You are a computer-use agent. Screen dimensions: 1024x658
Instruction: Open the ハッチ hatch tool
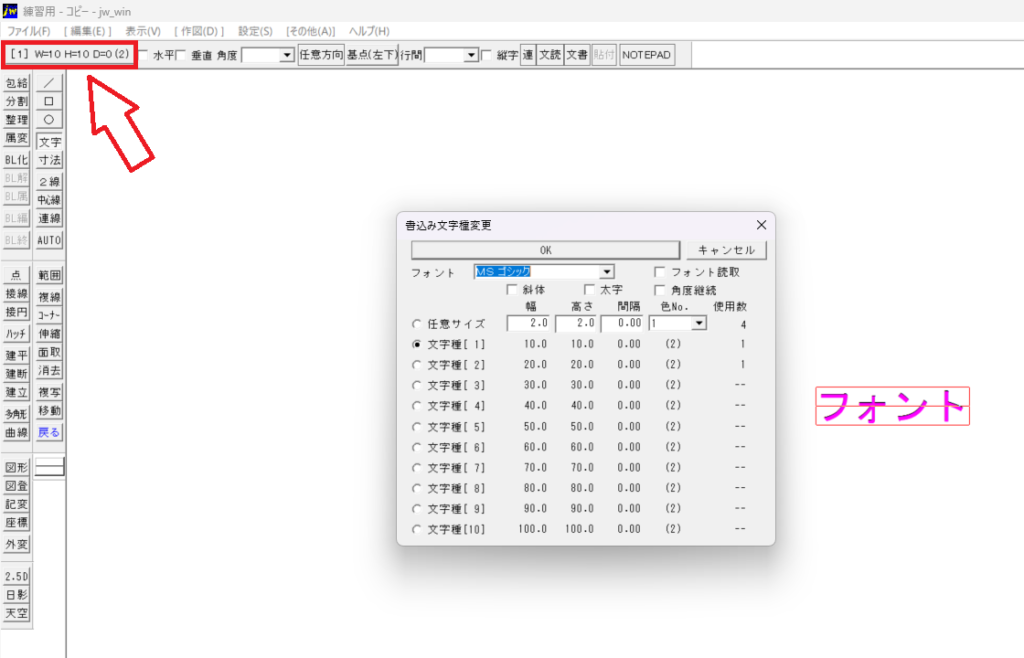16,333
